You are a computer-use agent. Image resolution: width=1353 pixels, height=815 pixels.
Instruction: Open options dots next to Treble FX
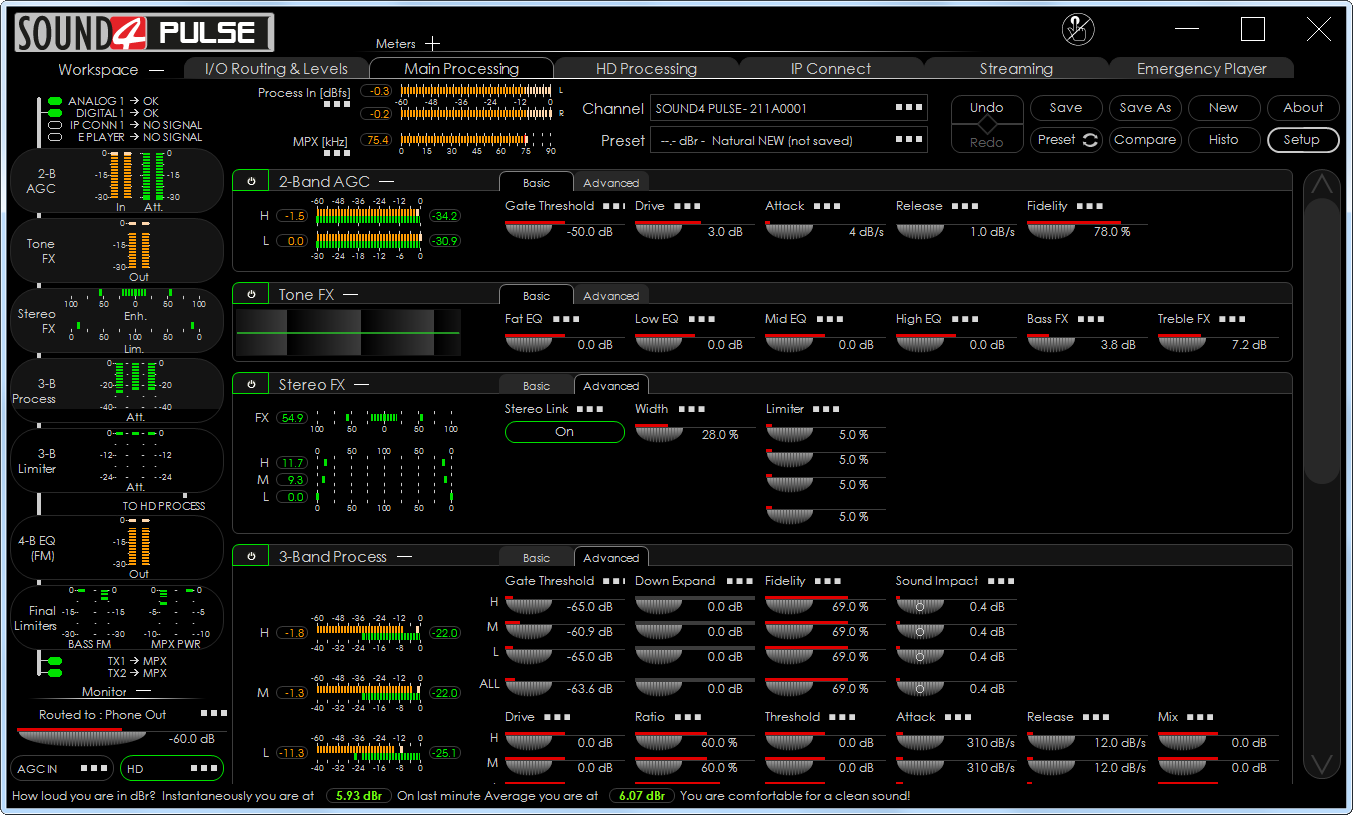click(1233, 319)
